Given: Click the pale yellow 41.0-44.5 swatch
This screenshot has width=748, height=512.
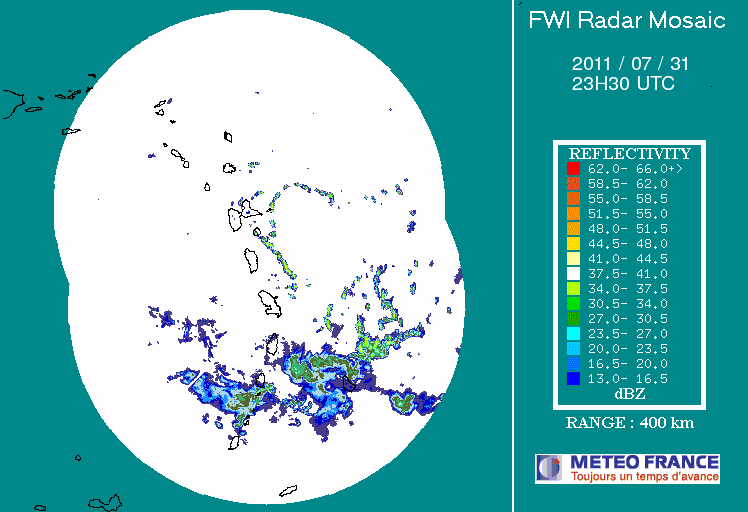Looking at the screenshot, I should 573,259.
